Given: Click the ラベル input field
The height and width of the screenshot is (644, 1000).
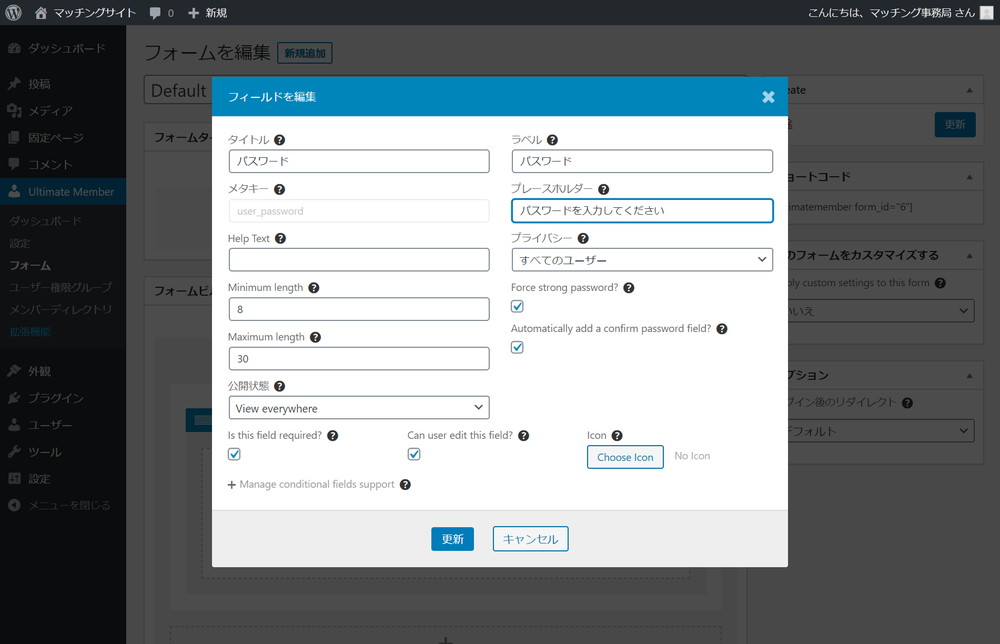Looking at the screenshot, I should 642,161.
